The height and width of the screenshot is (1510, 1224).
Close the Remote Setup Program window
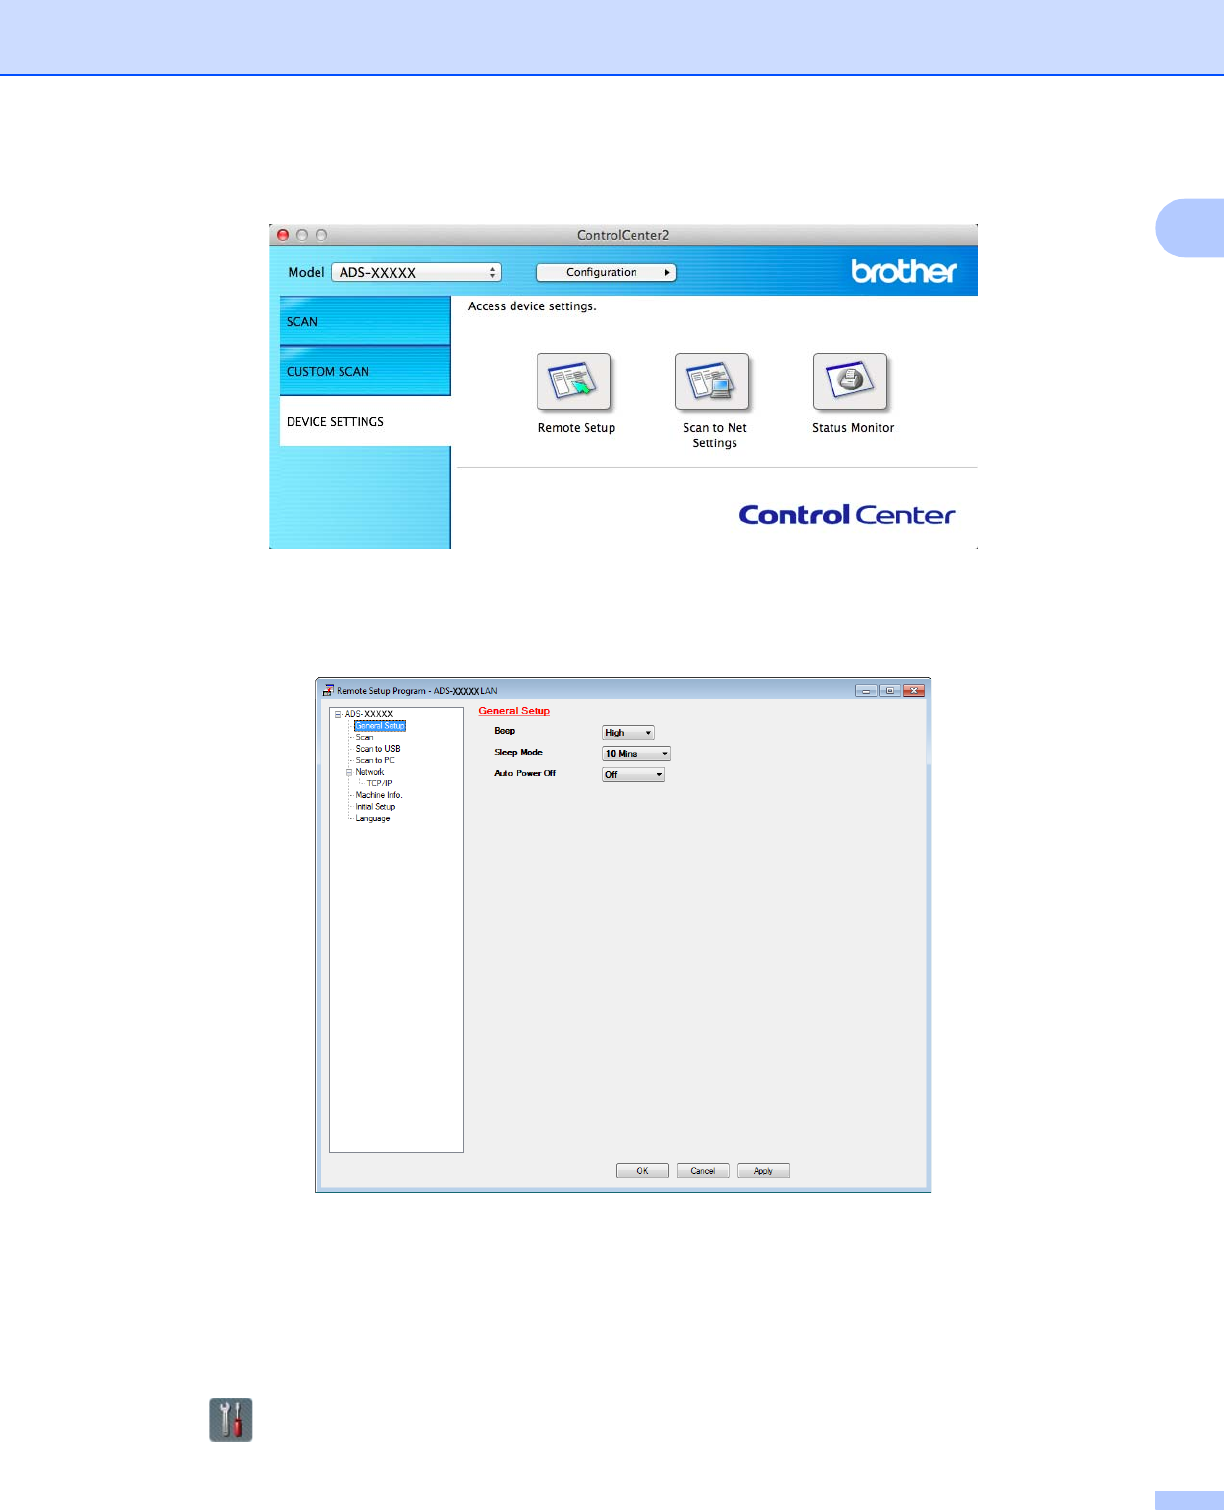pos(914,691)
